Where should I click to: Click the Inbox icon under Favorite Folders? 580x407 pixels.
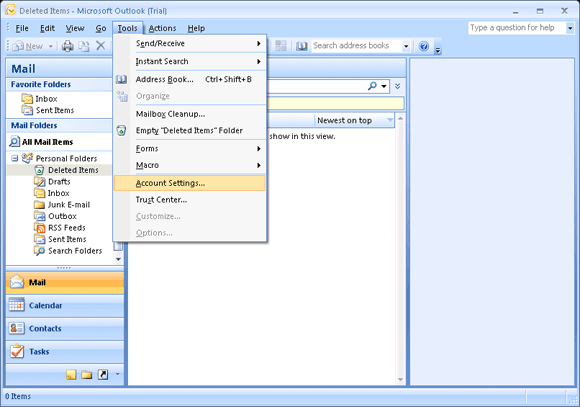point(27,99)
